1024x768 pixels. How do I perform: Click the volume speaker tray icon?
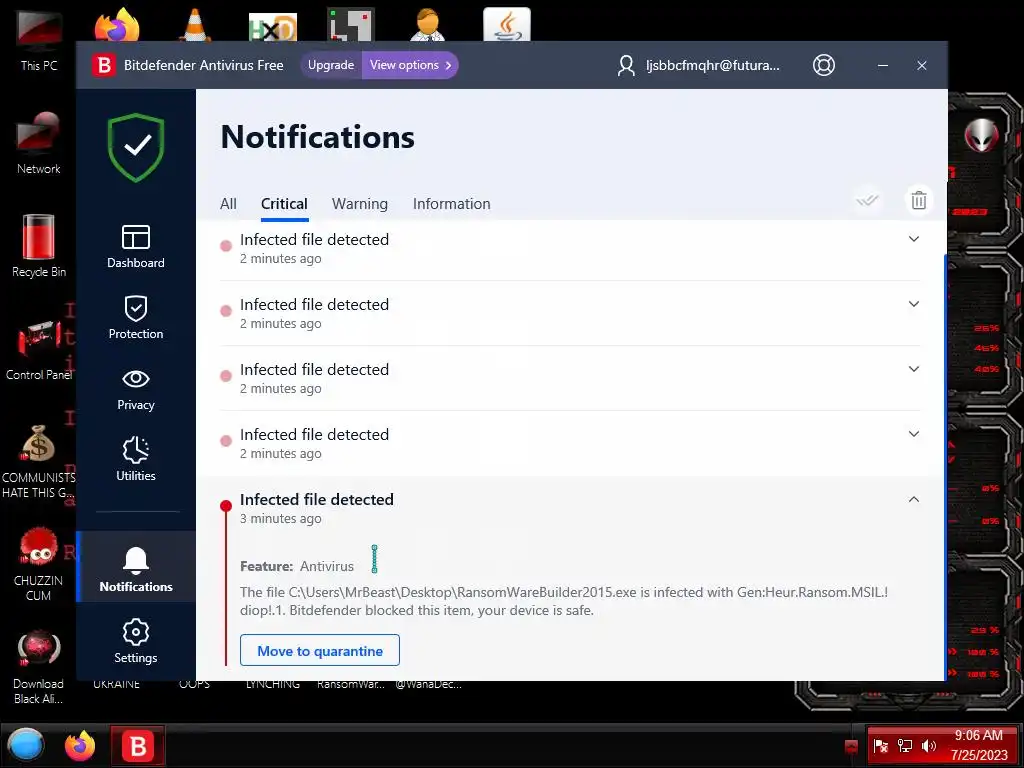click(928, 746)
